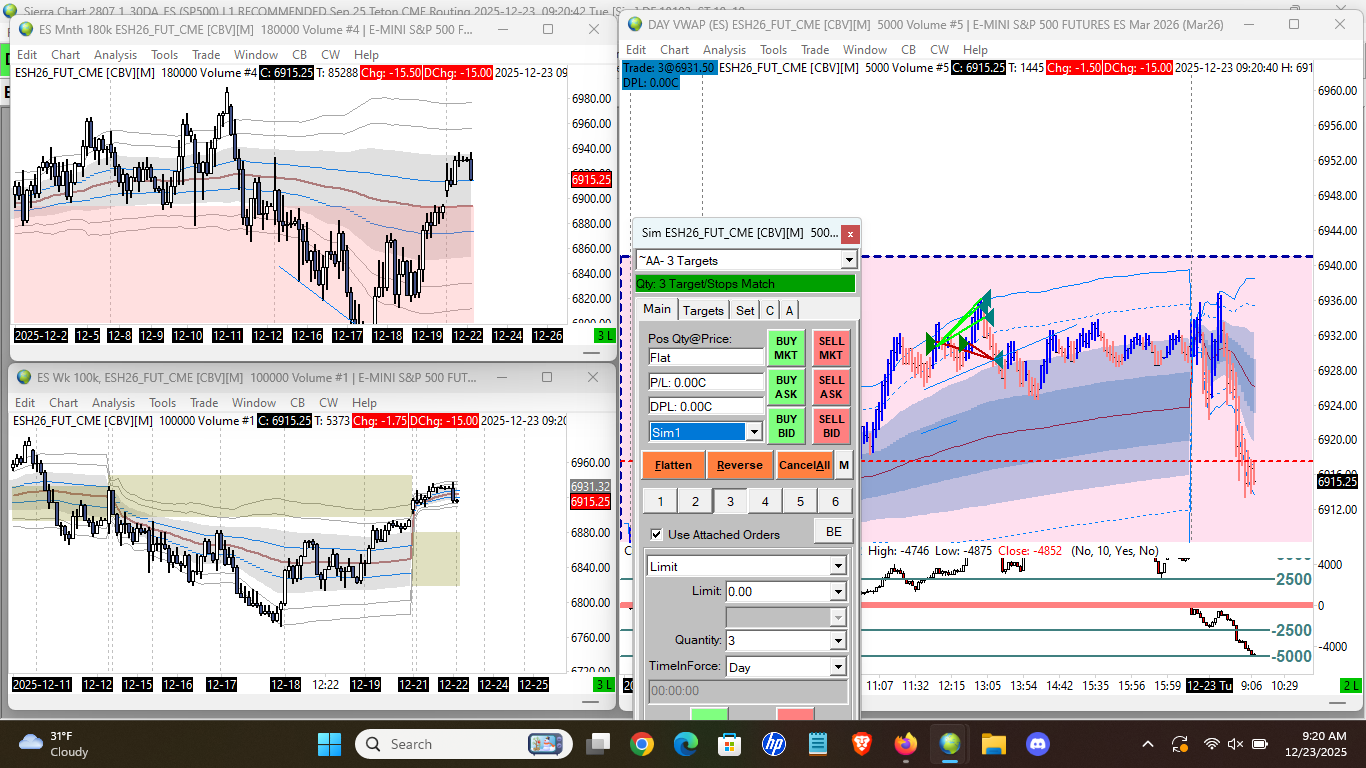
Task: Click the BUY MKT button
Action: coord(786,348)
